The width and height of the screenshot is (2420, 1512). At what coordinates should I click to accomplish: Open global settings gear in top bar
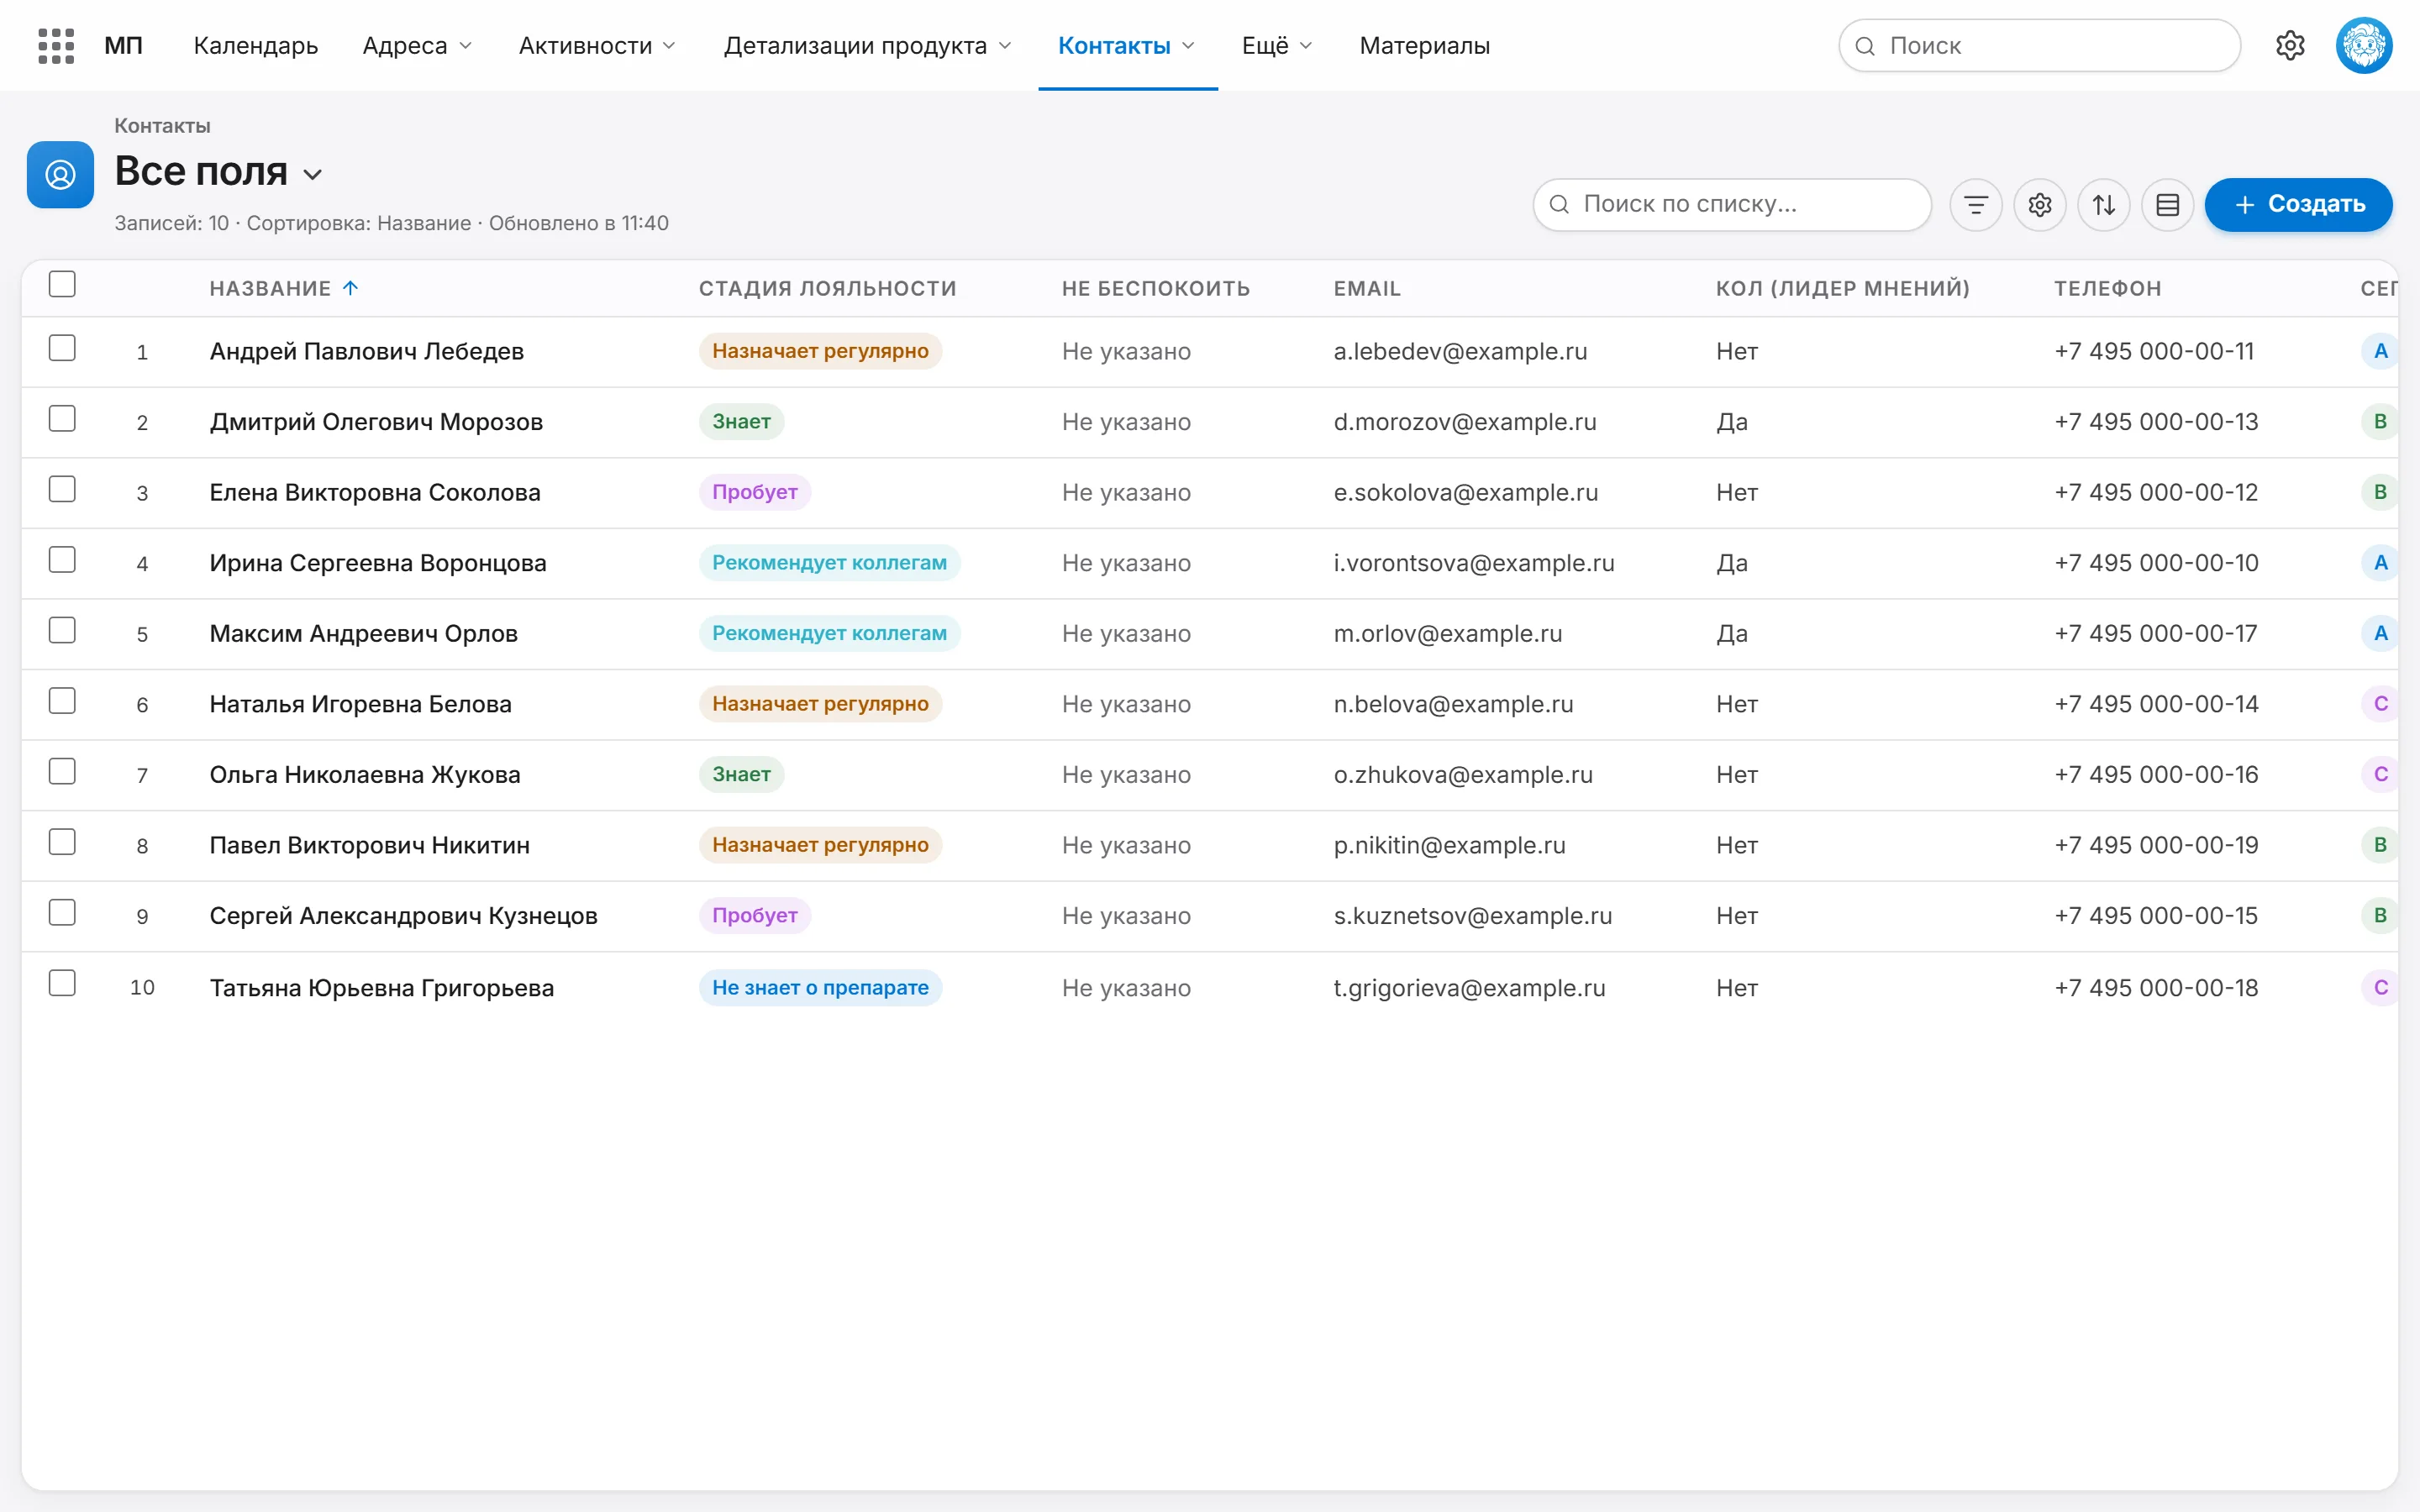[x=2290, y=46]
